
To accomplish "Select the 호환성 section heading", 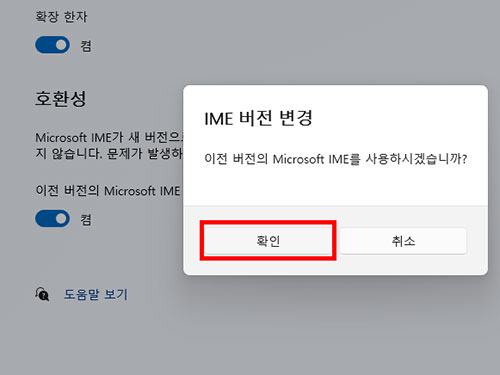I will click(61, 99).
